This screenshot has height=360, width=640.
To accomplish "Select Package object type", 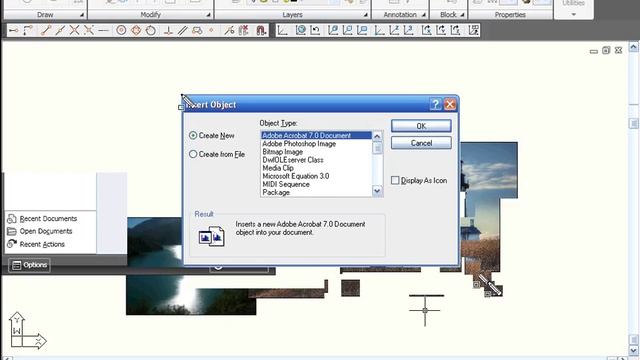I will [316, 193].
